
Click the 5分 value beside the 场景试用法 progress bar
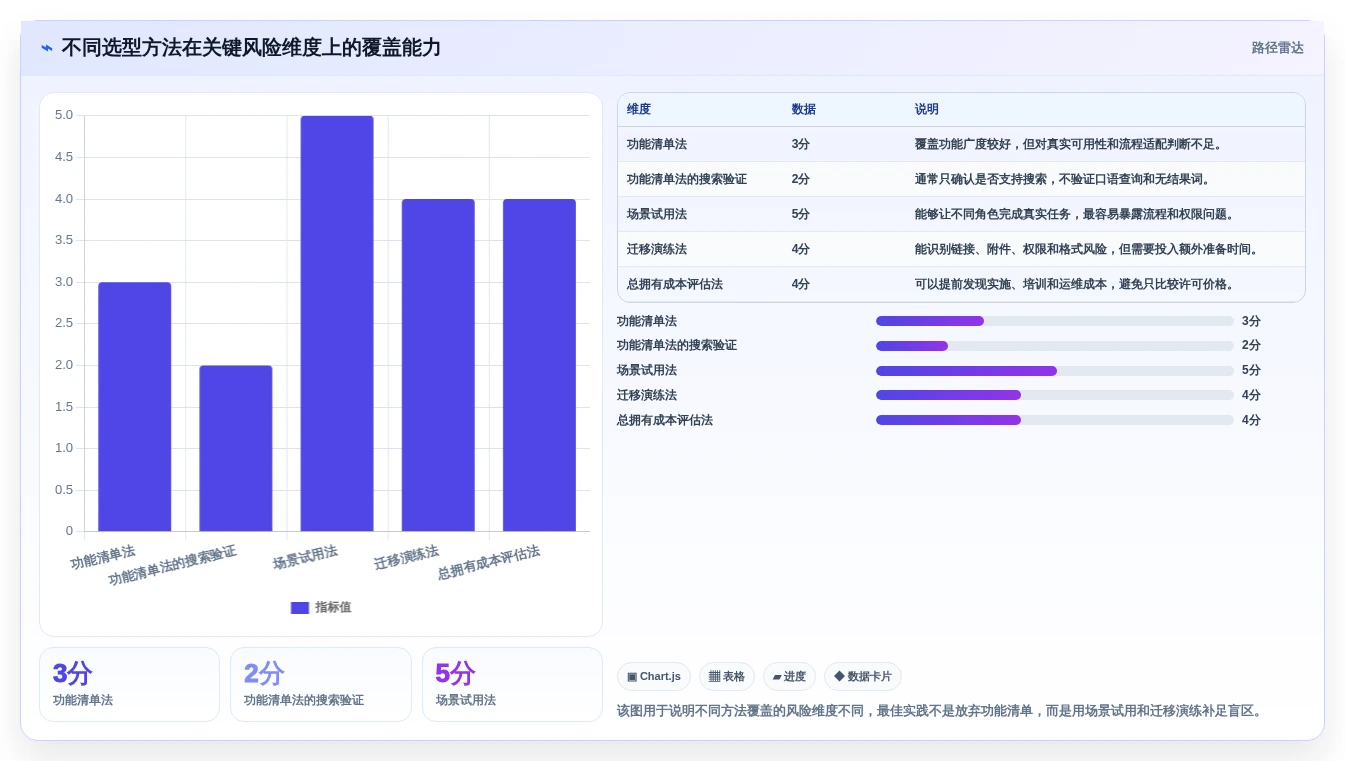click(x=1251, y=371)
